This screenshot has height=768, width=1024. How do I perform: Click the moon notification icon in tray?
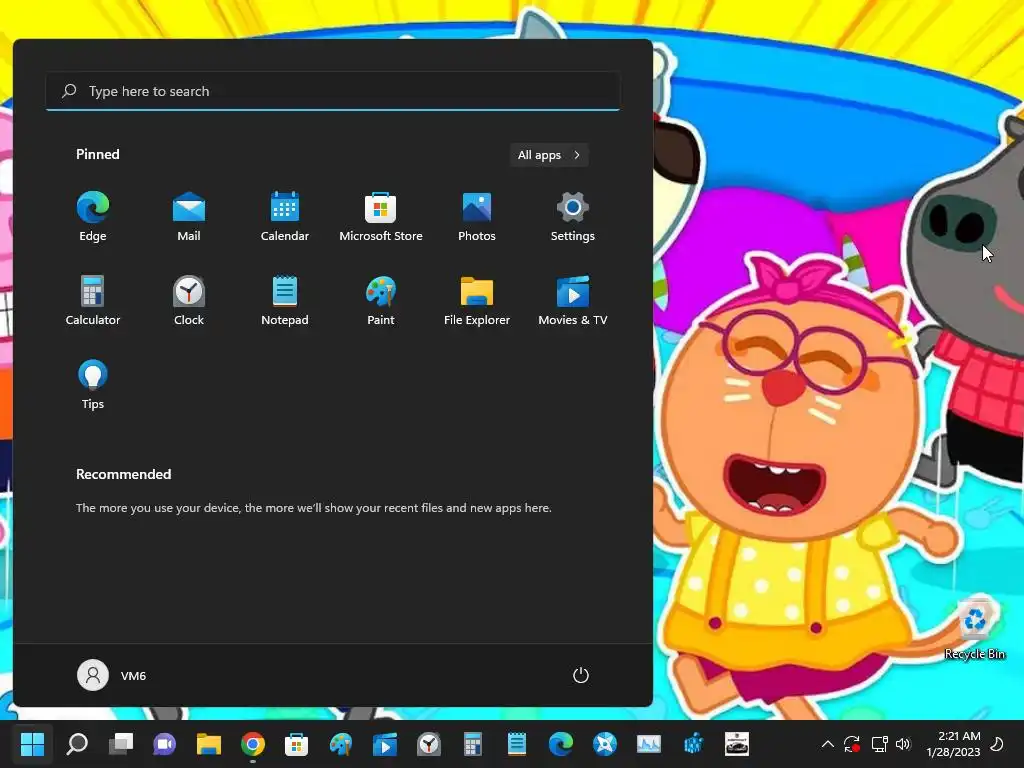click(998, 744)
